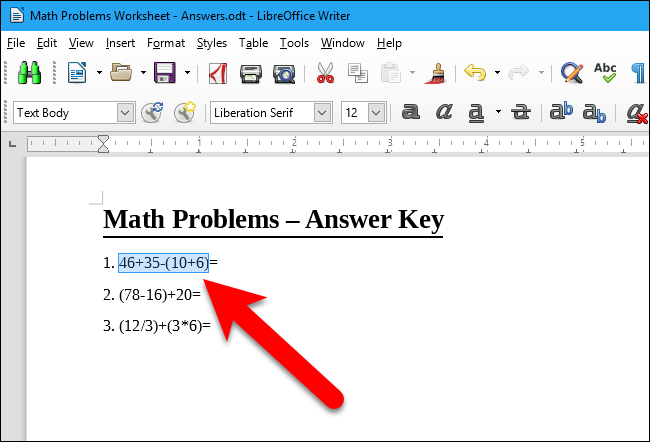Click the Redo arrow icon
This screenshot has height=442, width=650.
(x=519, y=73)
